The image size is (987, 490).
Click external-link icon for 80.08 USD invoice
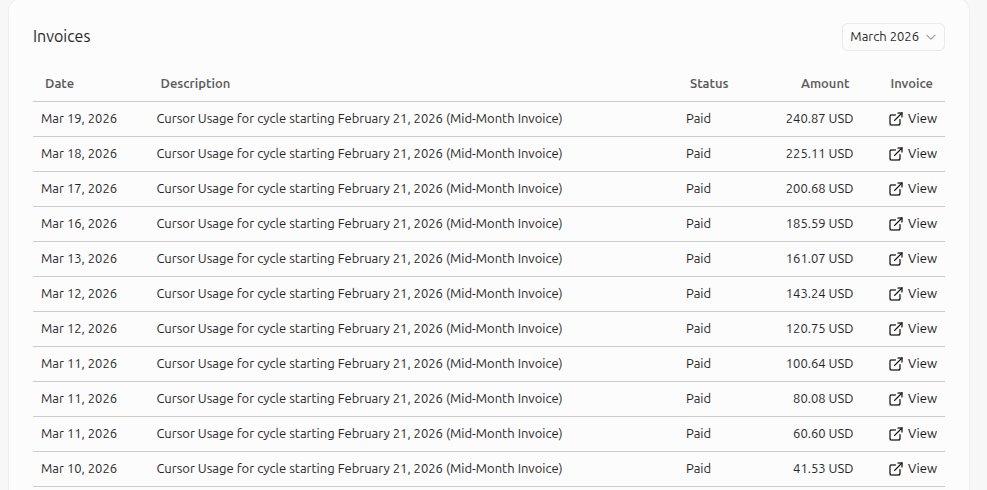coord(895,399)
